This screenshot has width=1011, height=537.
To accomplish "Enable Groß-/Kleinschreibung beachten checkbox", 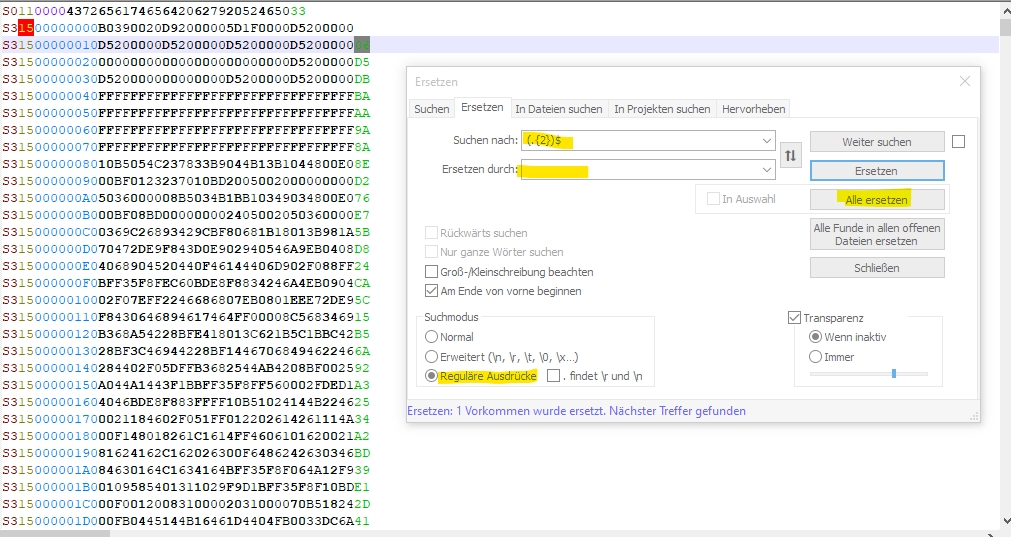I will (x=432, y=272).
